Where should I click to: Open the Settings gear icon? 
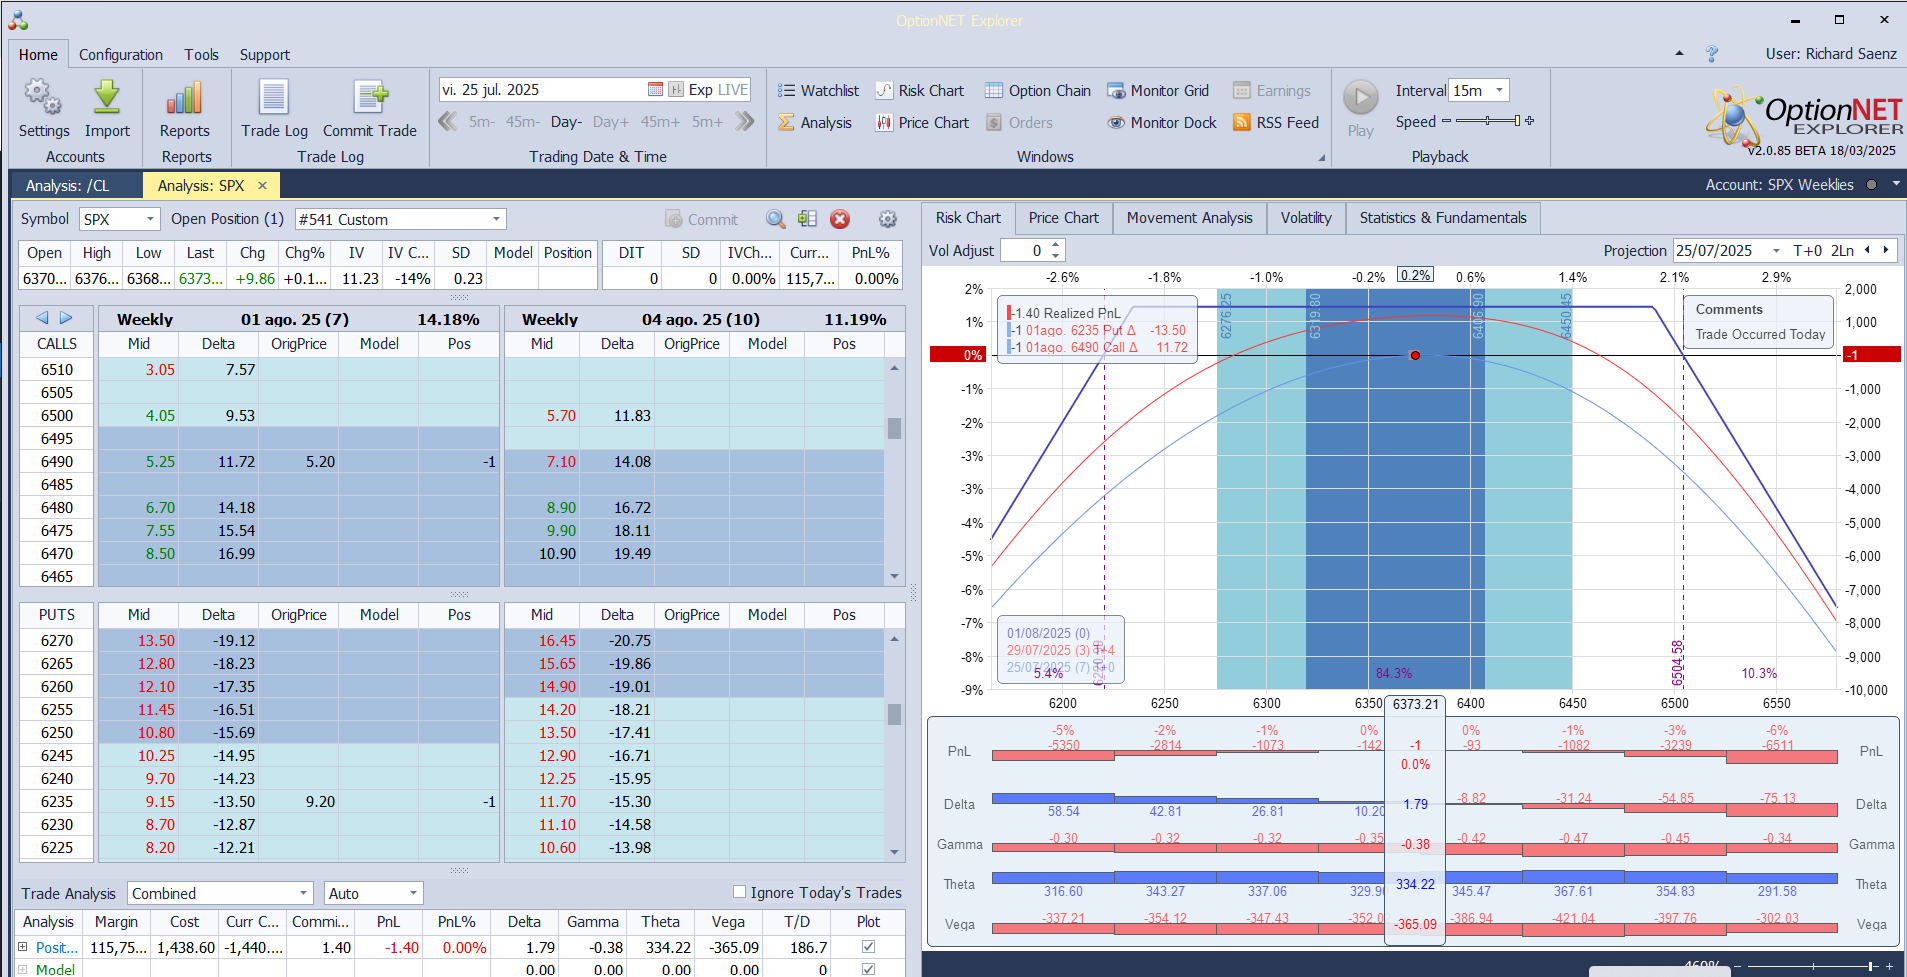click(x=43, y=99)
